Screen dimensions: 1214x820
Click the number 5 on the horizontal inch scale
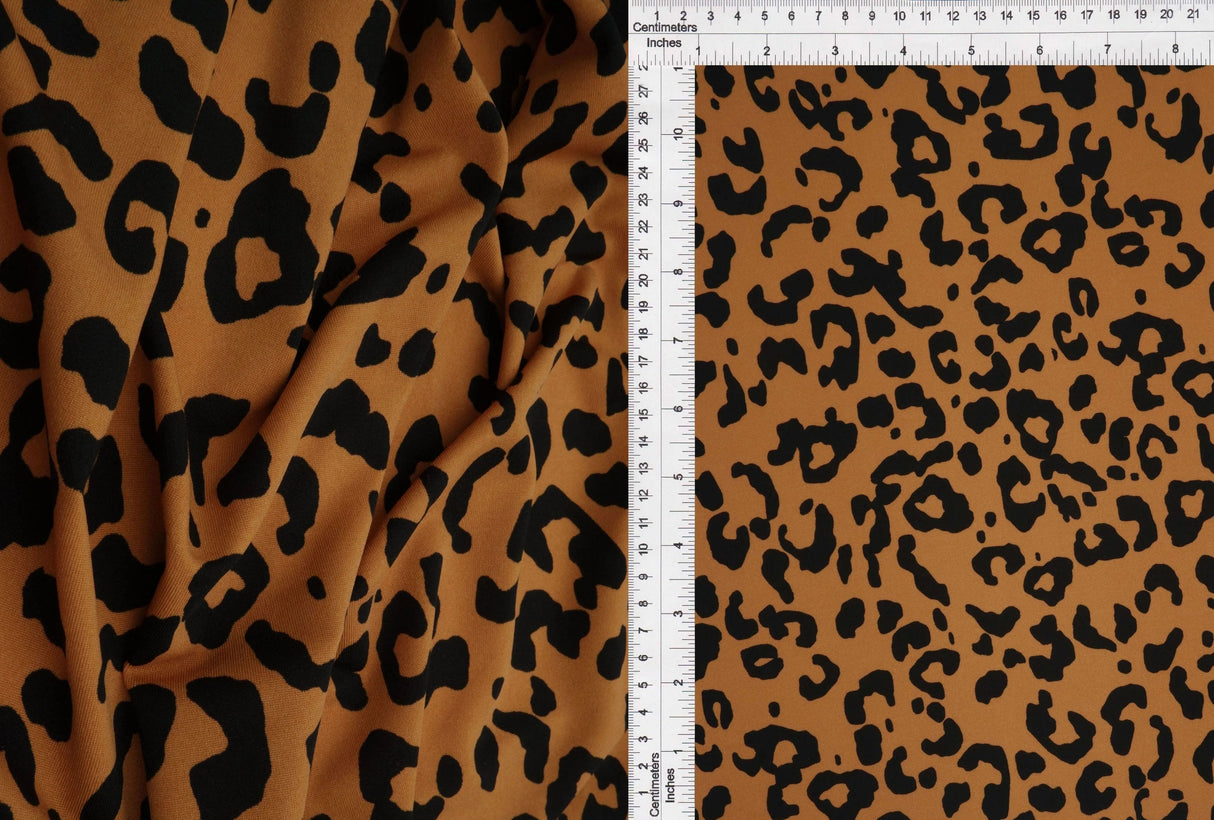[970, 46]
